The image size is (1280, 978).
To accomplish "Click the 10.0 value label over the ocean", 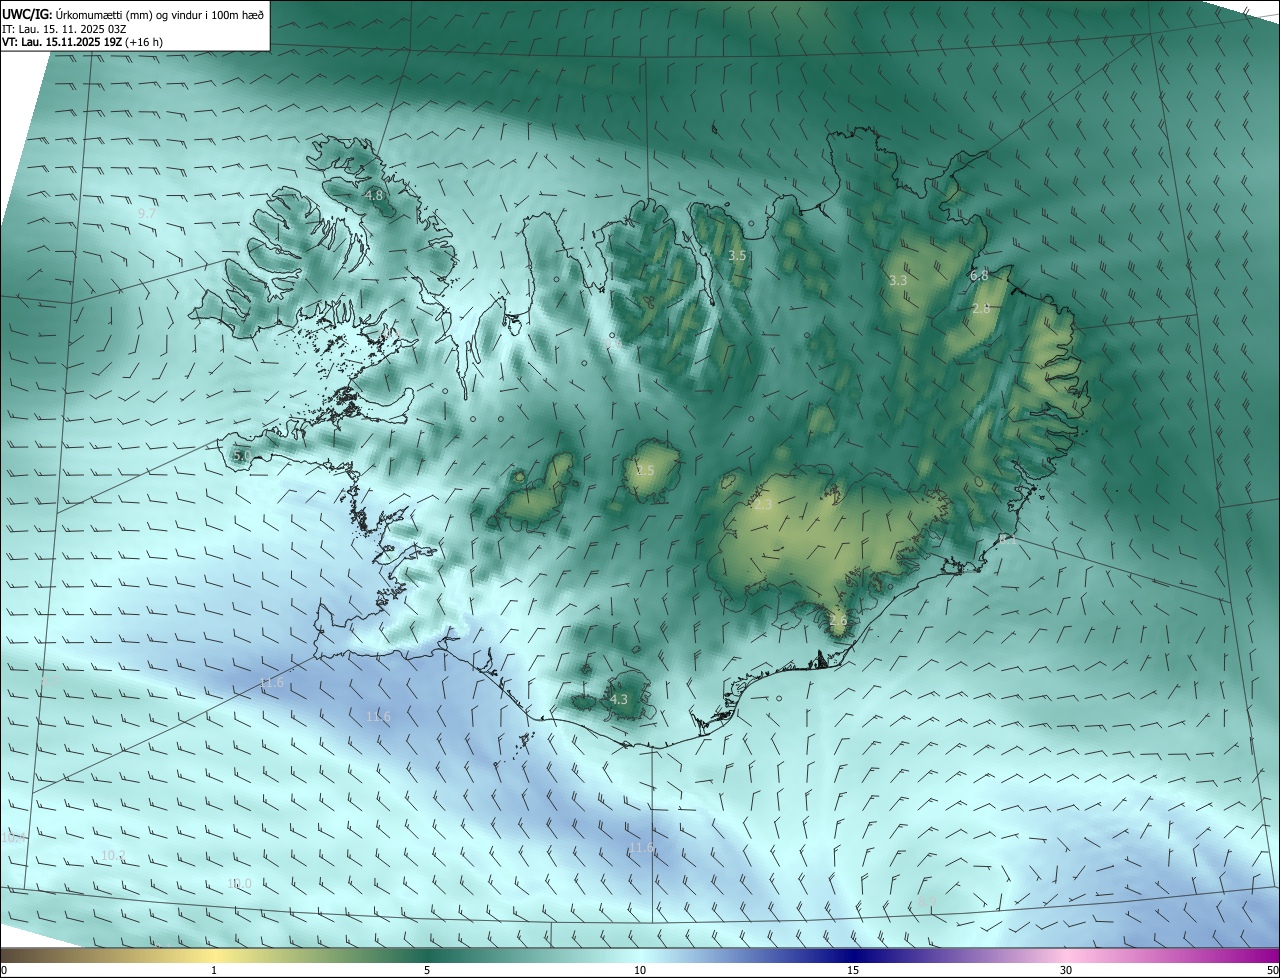I will click(240, 884).
